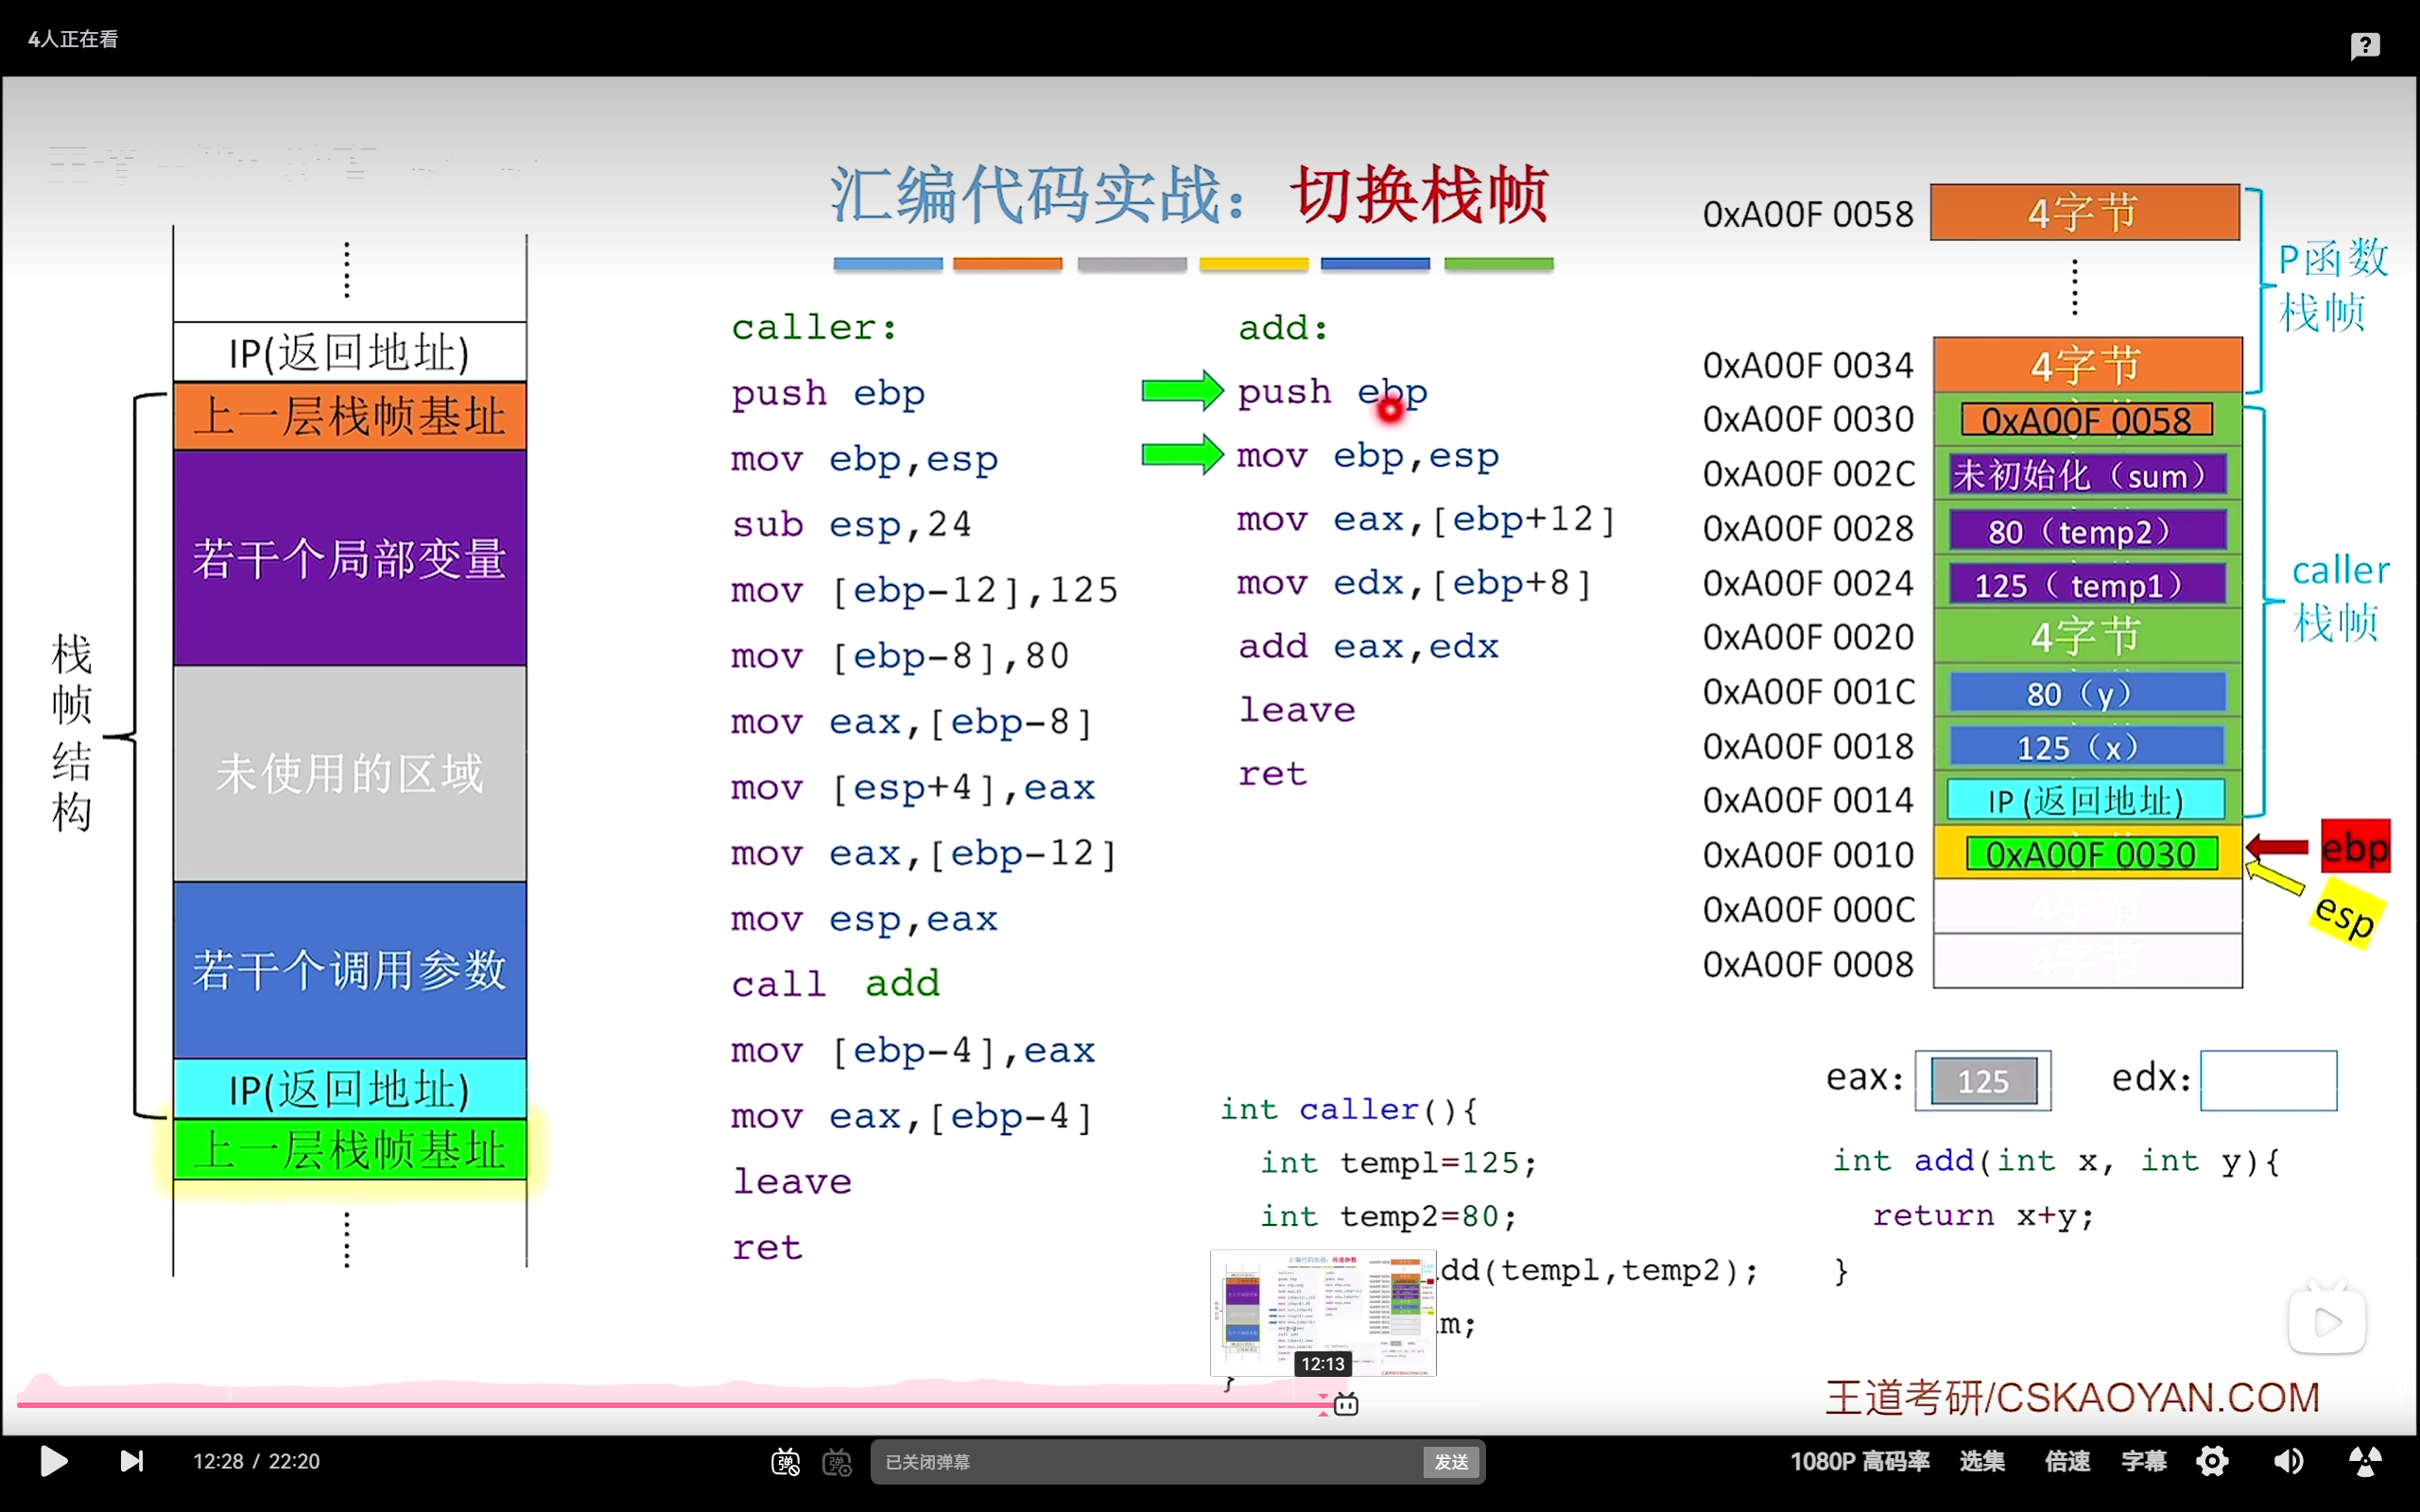2420x1512 pixels.
Task: Click the progress bar handle
Action: pyautogui.click(x=1346, y=1405)
